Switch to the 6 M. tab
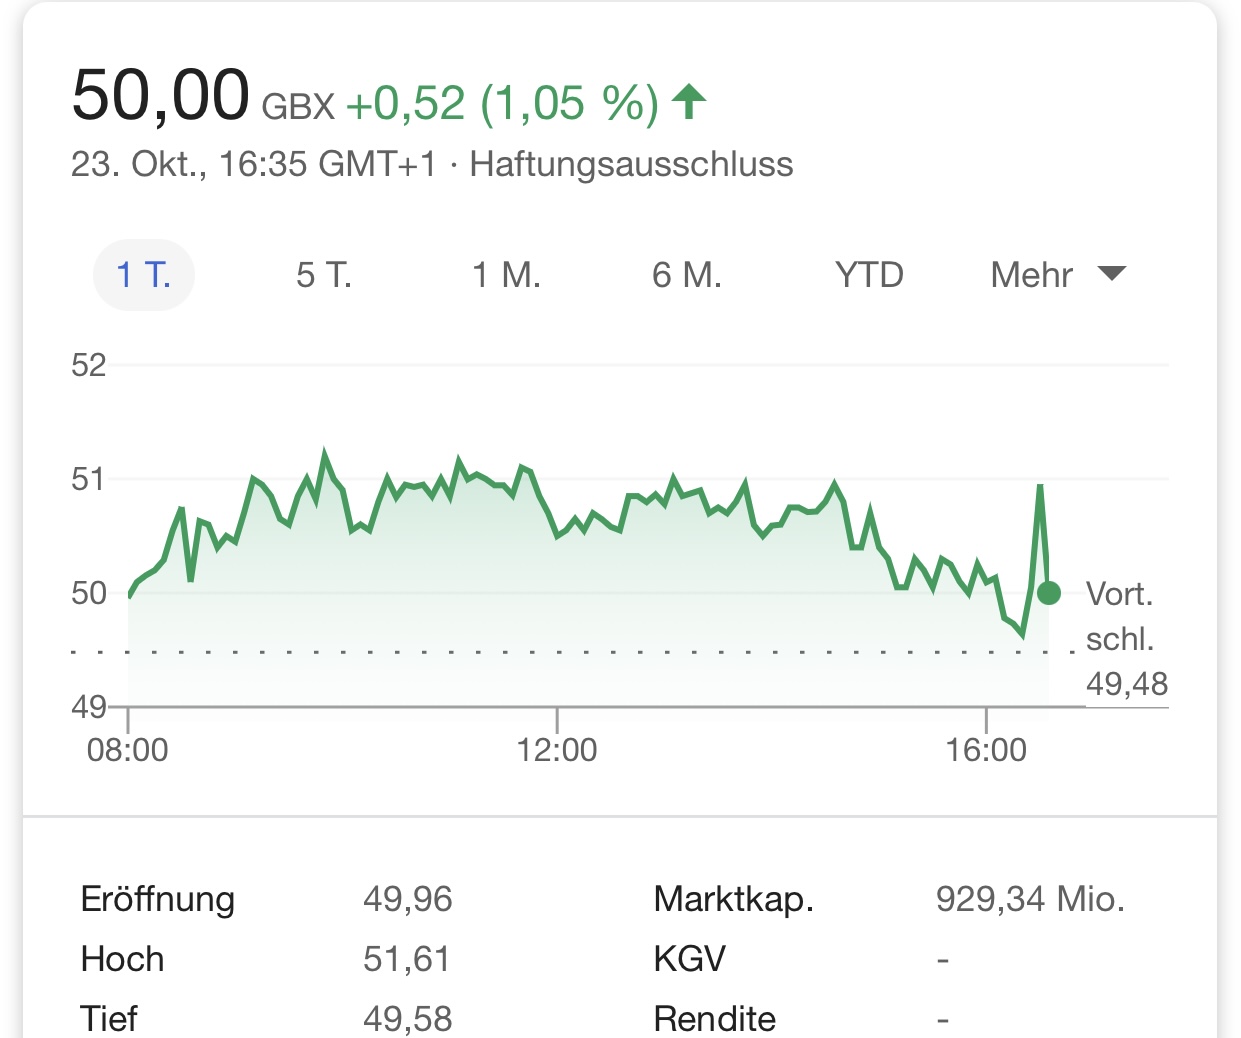 687,275
